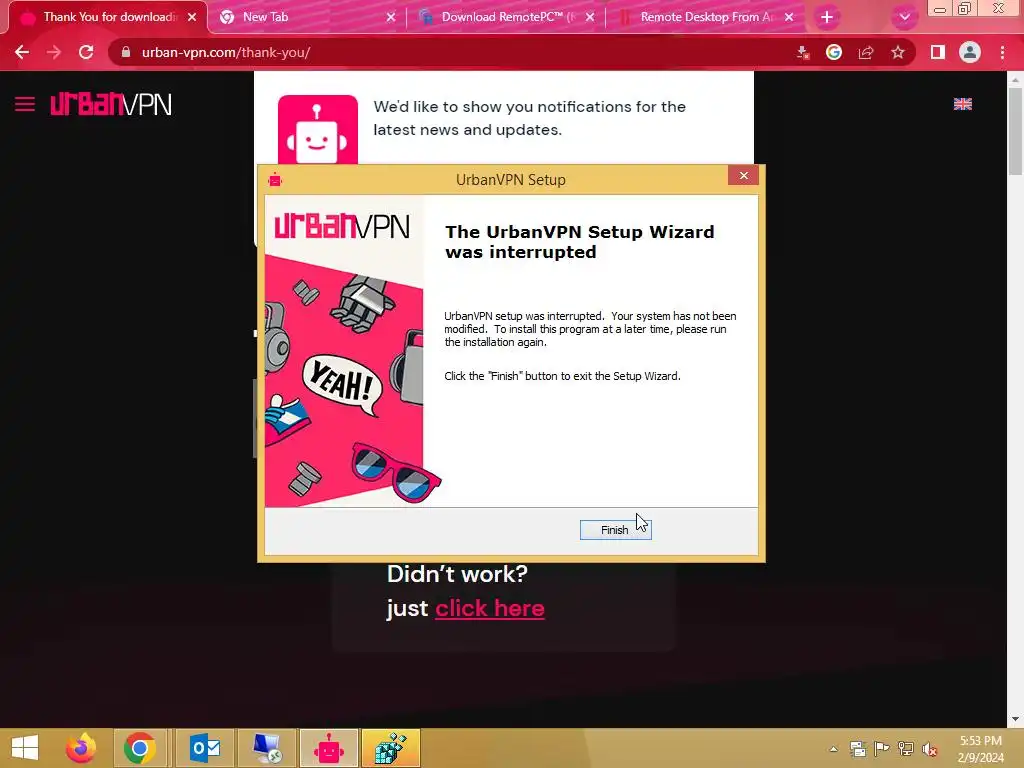Open the taskbar clock and date
The width and height of the screenshot is (1024, 768).
(x=980, y=749)
